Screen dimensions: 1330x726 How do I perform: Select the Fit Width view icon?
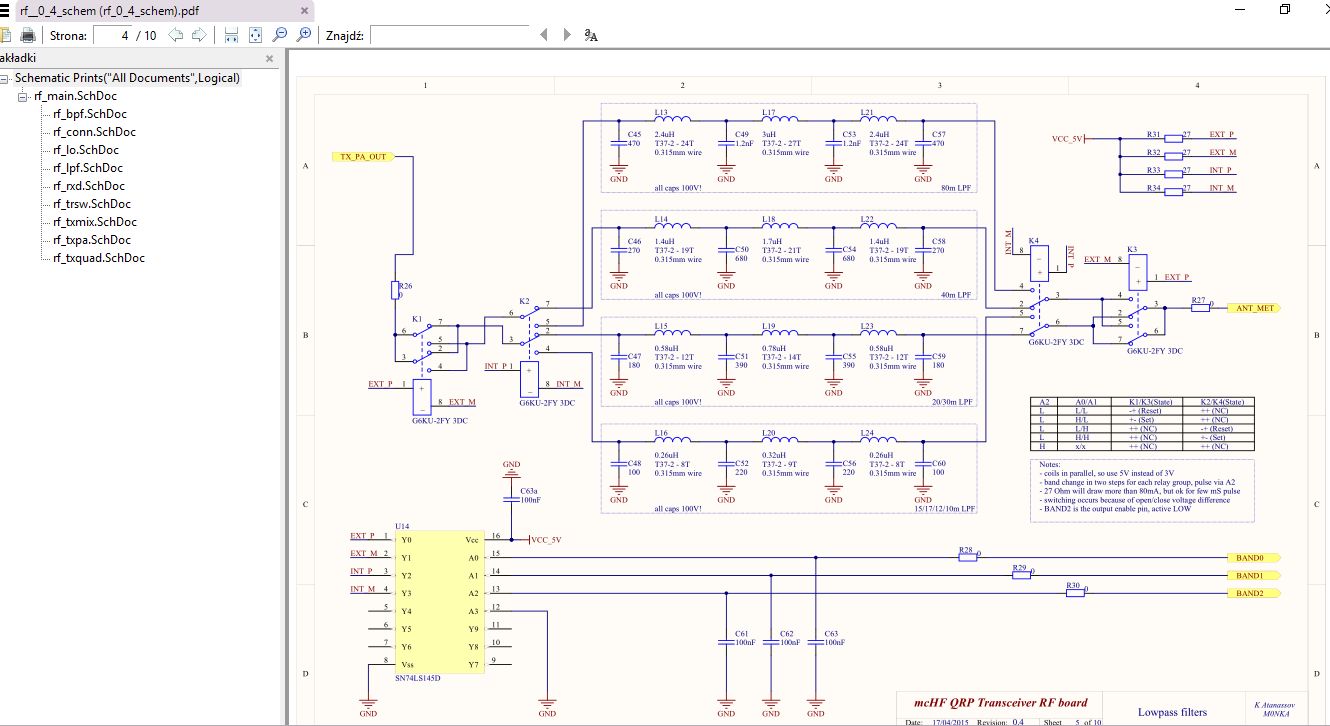tap(231, 35)
